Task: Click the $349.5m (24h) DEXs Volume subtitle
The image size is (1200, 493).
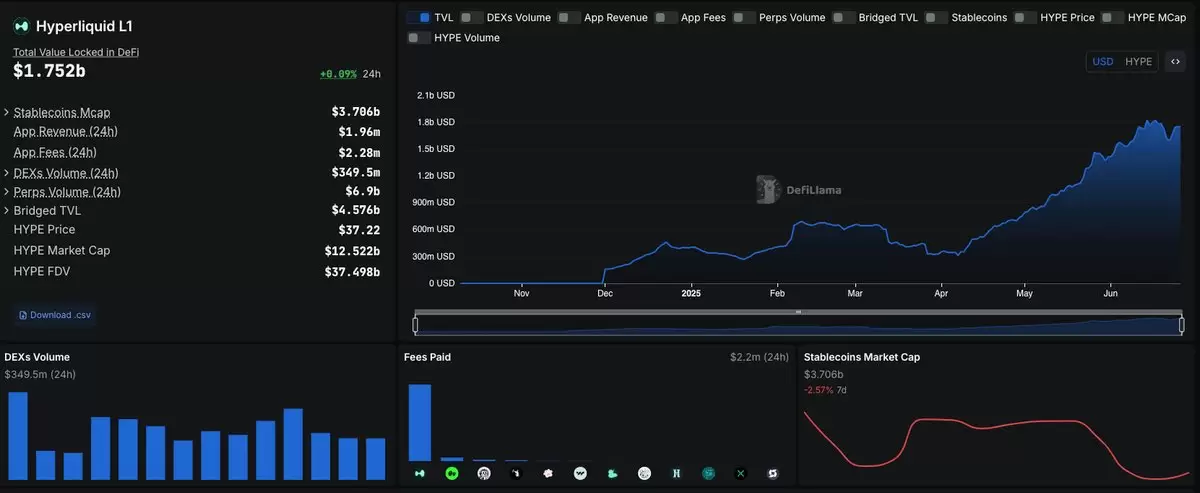Action: click(x=40, y=375)
